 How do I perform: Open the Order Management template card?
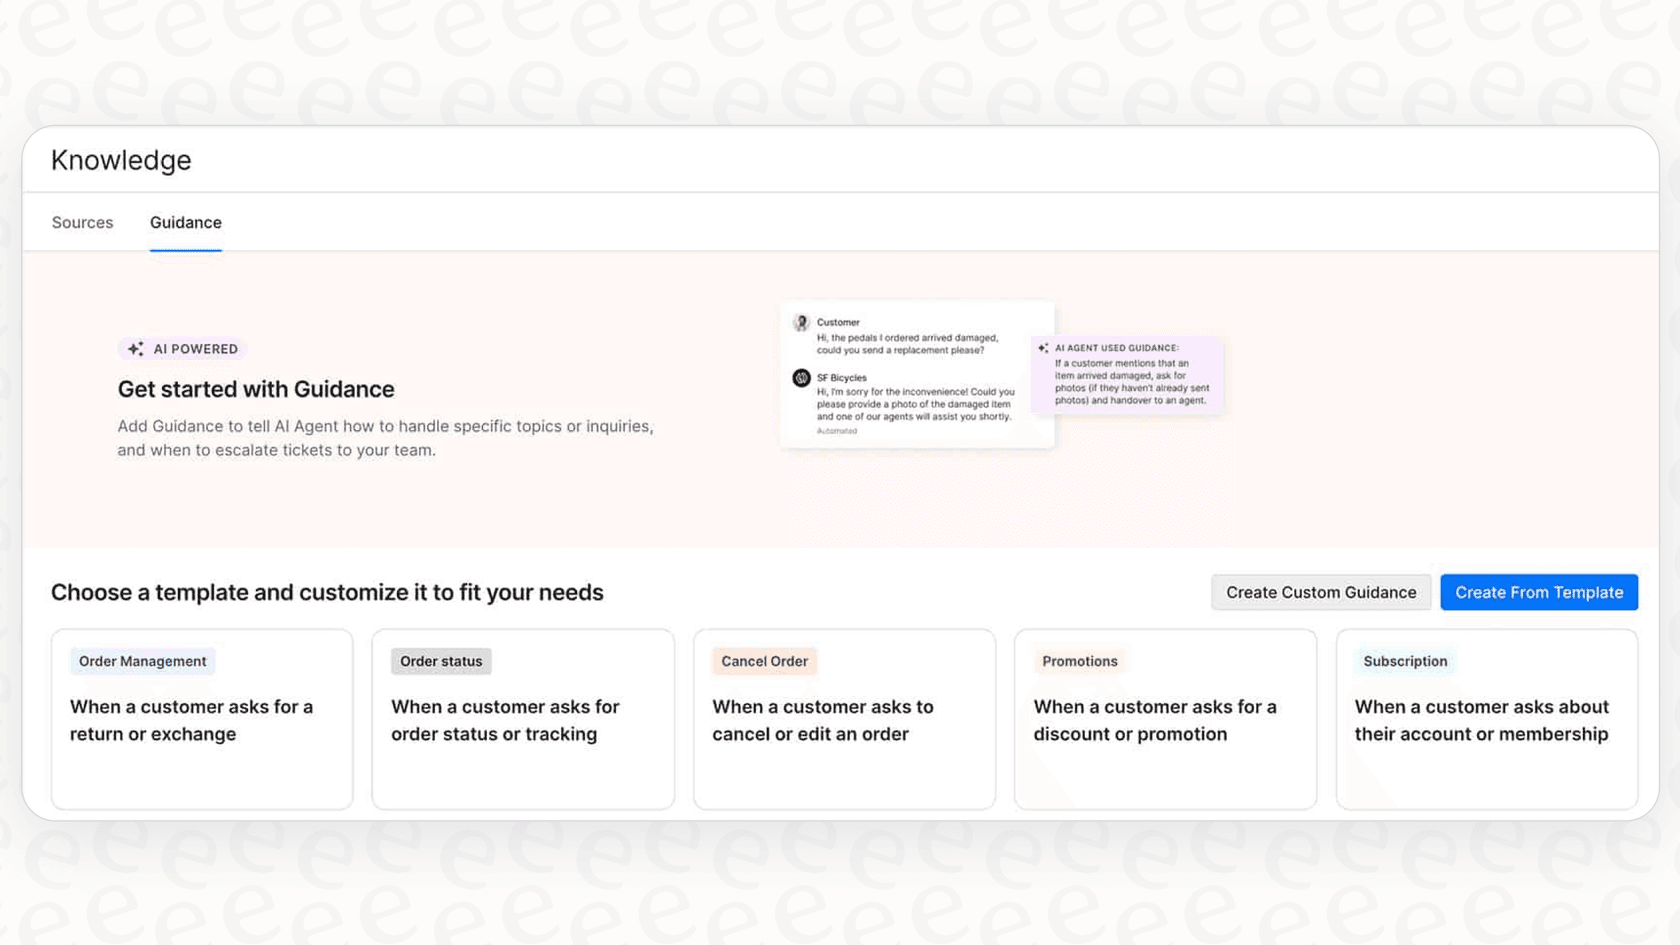[x=202, y=719]
